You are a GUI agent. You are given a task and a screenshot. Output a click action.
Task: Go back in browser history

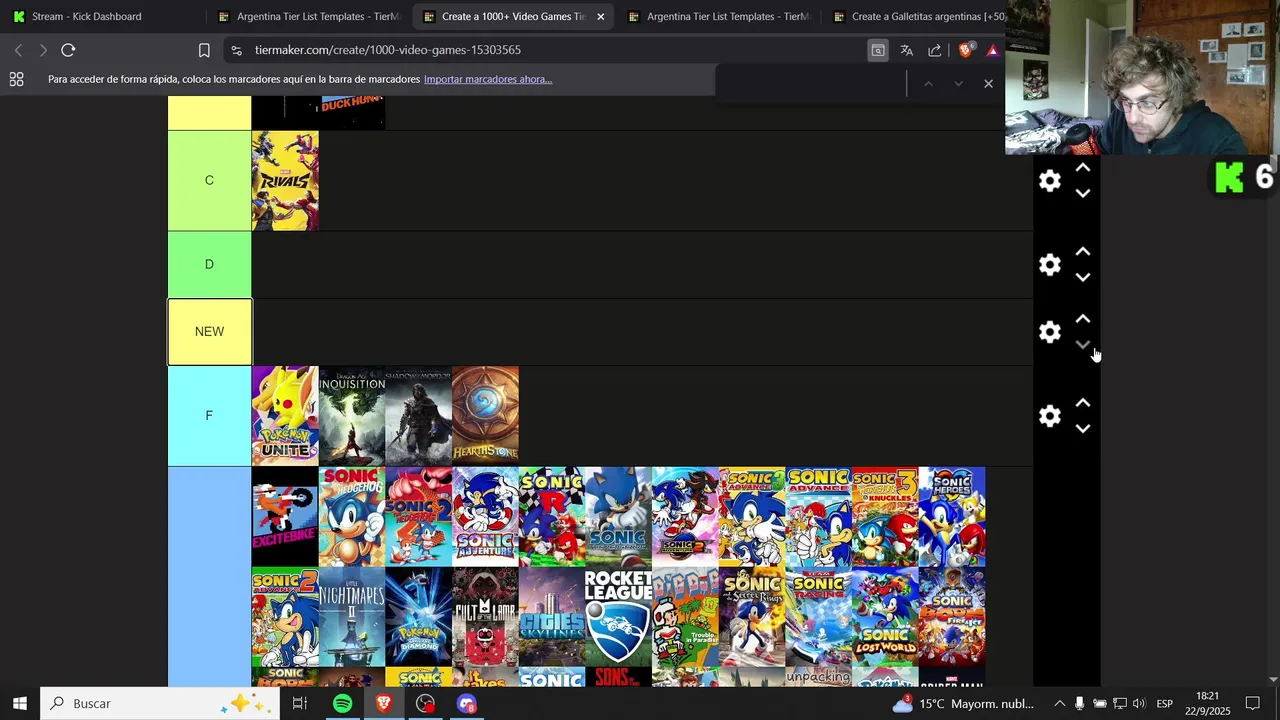click(x=18, y=50)
